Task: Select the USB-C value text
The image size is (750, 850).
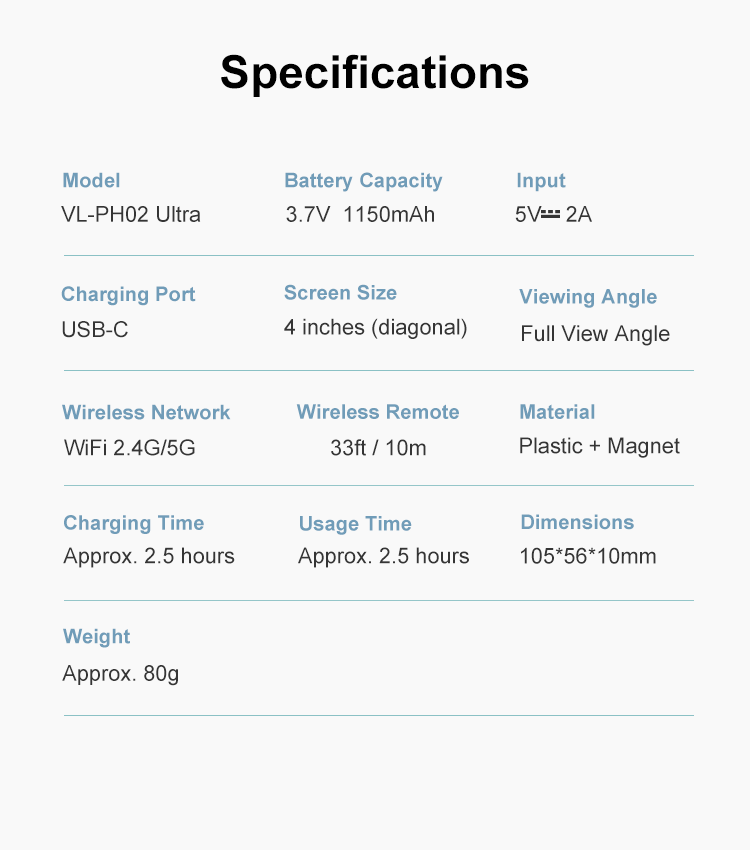Action: click(95, 330)
